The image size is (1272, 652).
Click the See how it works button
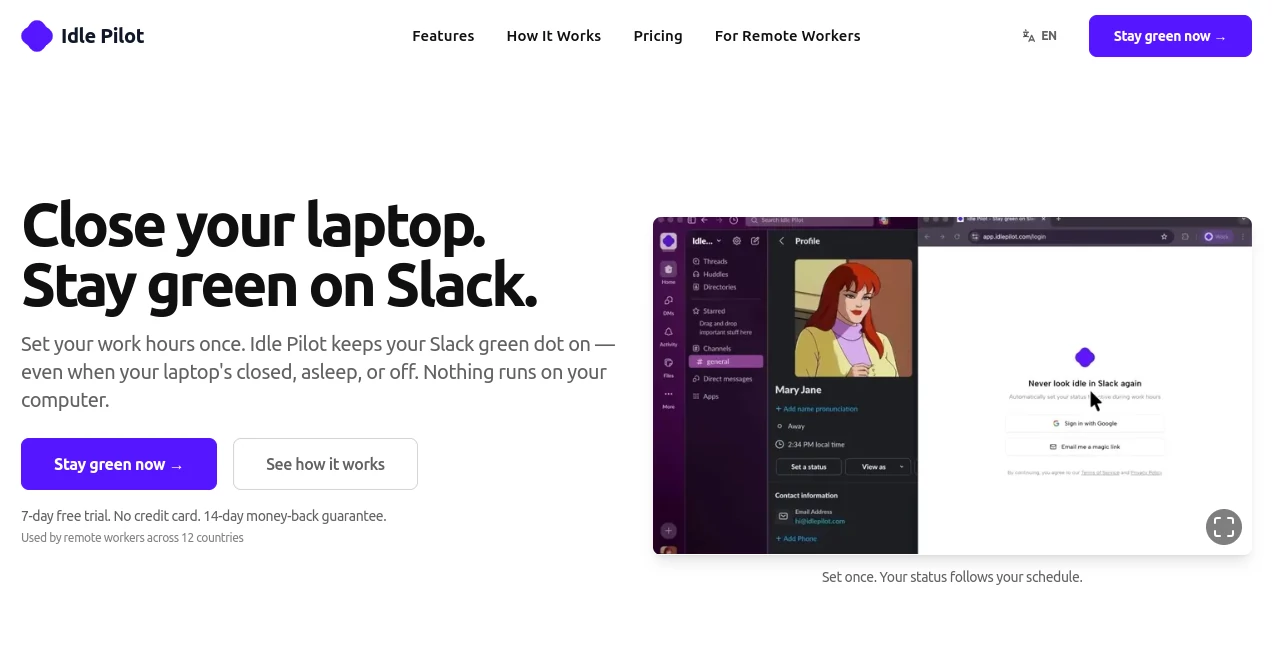click(325, 464)
